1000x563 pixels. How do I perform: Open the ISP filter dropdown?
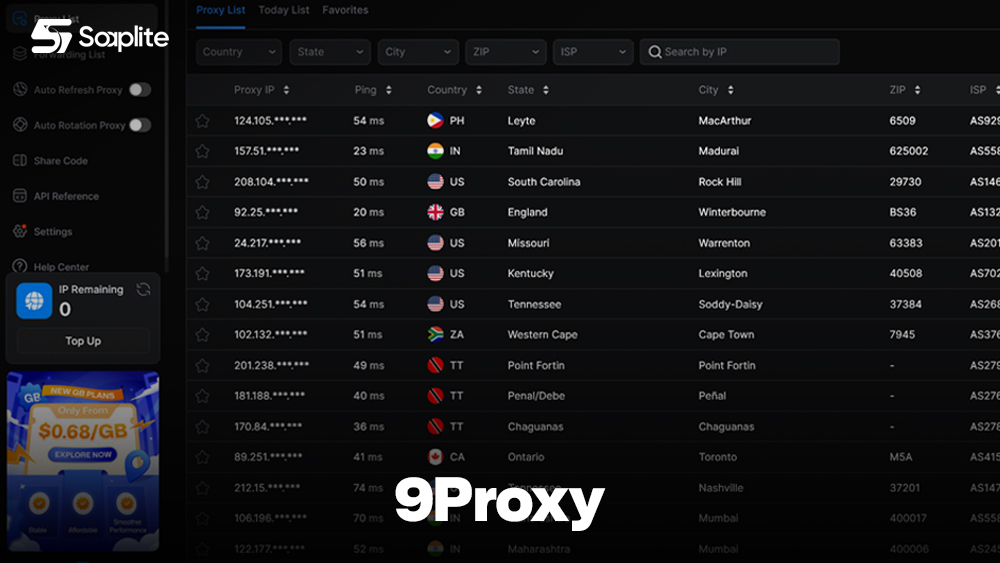[593, 52]
